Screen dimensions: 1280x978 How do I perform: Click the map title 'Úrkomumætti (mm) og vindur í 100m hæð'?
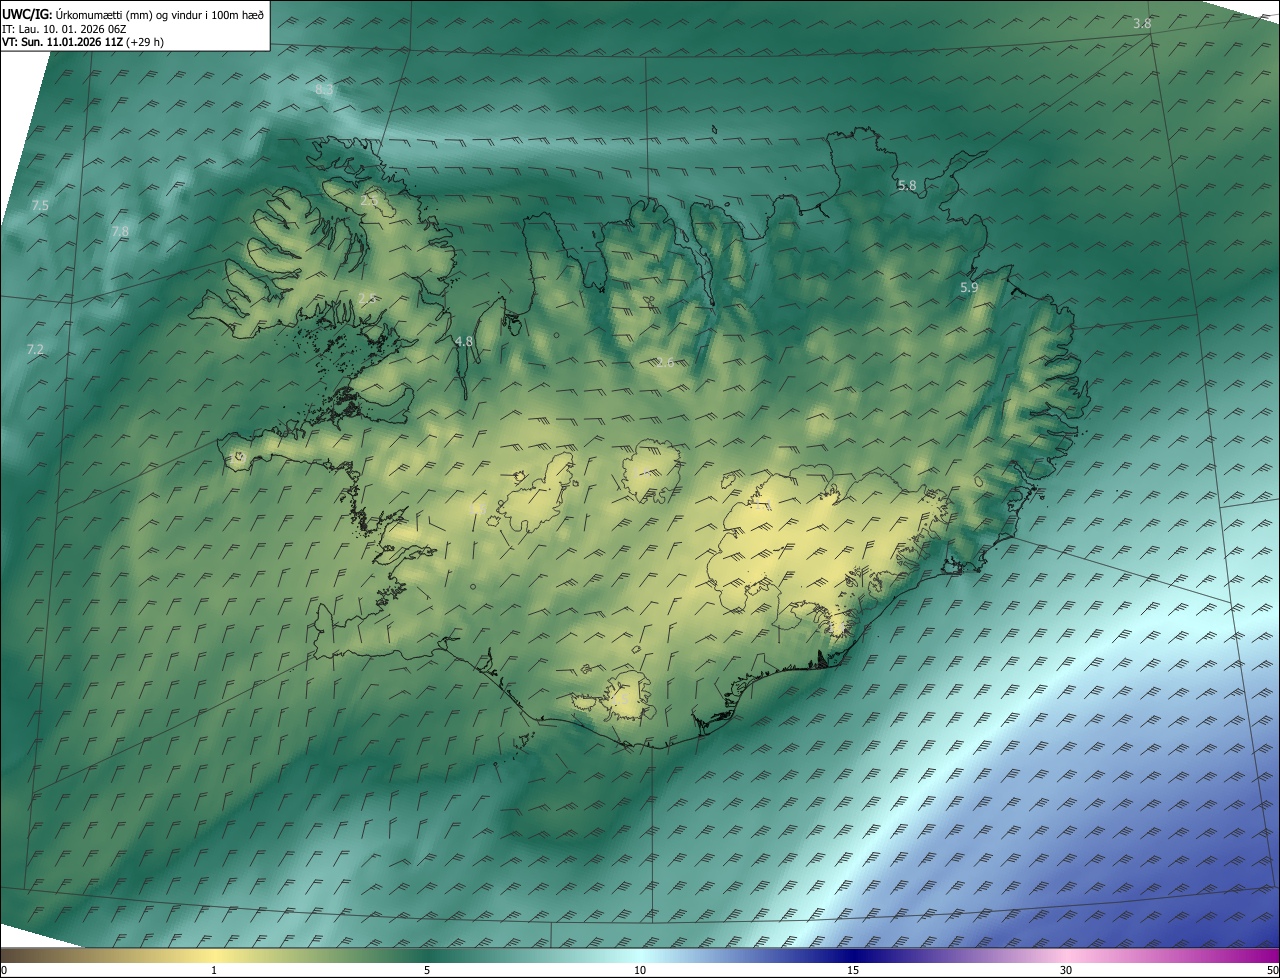(159, 14)
